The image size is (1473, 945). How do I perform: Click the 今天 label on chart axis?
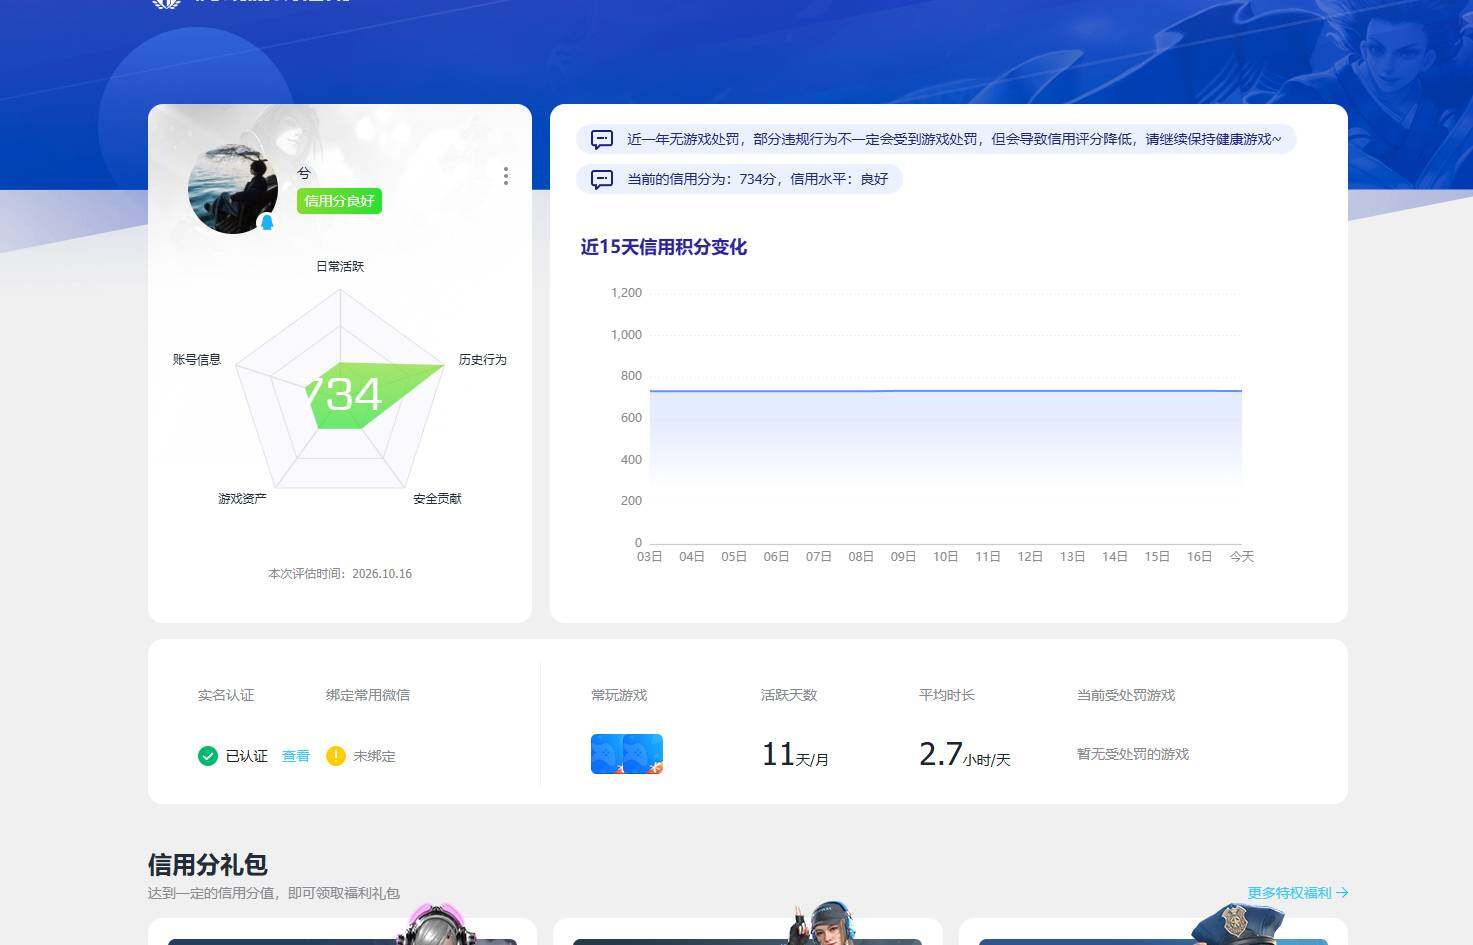pyautogui.click(x=1242, y=557)
